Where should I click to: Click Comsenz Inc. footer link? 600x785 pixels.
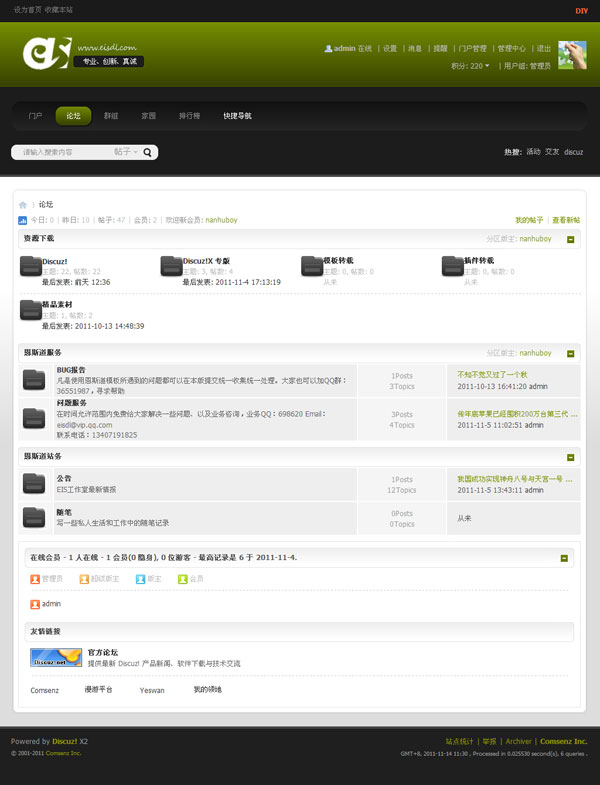point(563,741)
